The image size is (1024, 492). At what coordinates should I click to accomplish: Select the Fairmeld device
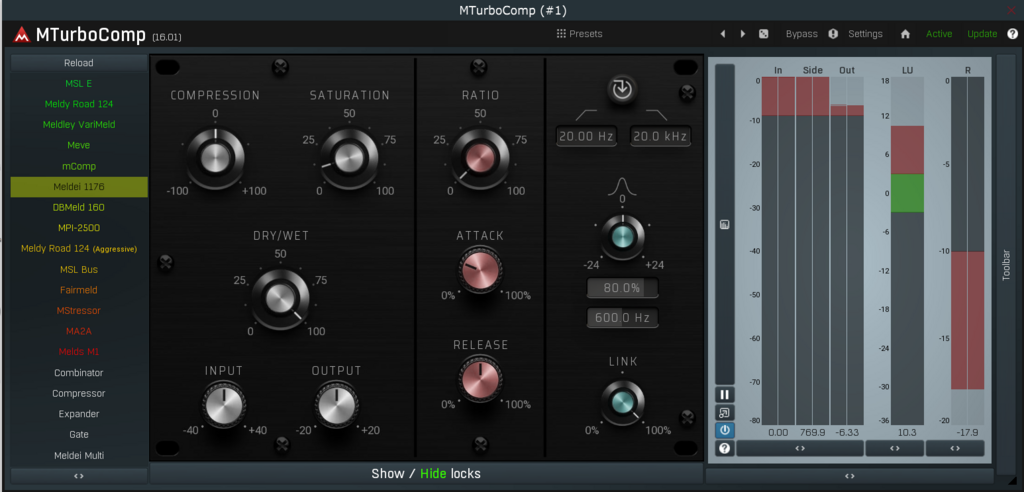[x=78, y=289]
